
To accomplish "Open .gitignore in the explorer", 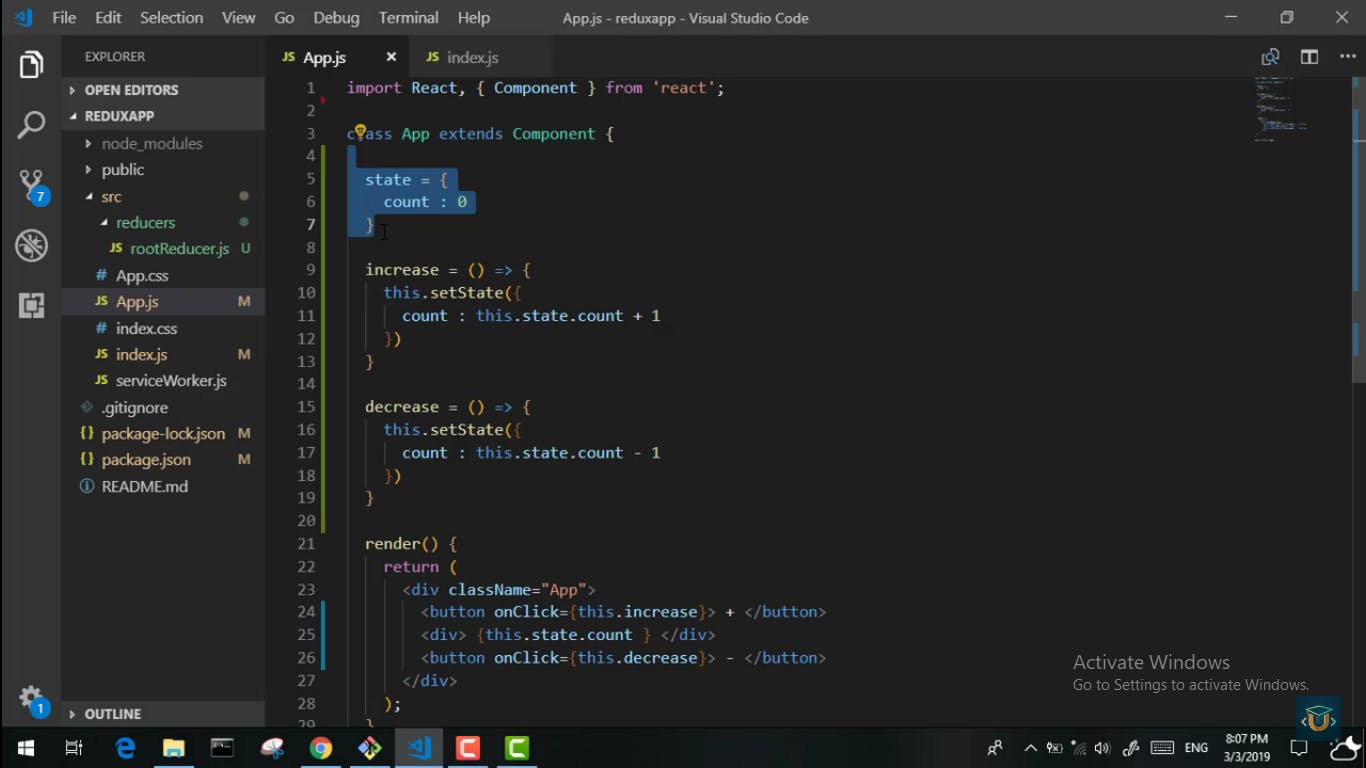I will [x=164, y=408].
